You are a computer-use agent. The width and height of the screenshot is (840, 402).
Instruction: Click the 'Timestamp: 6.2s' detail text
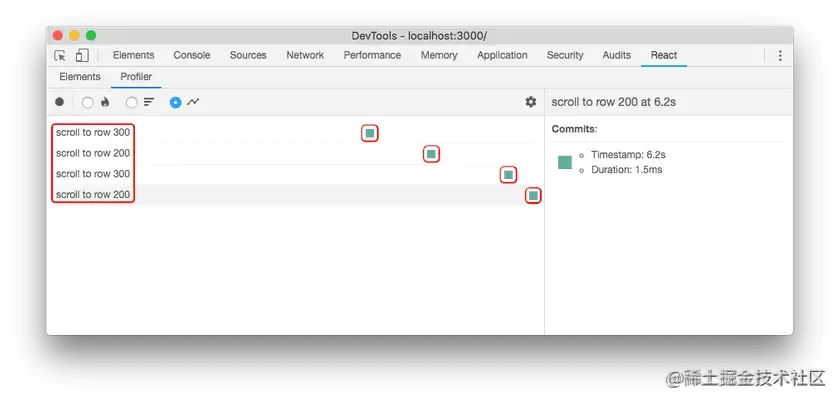coord(628,155)
